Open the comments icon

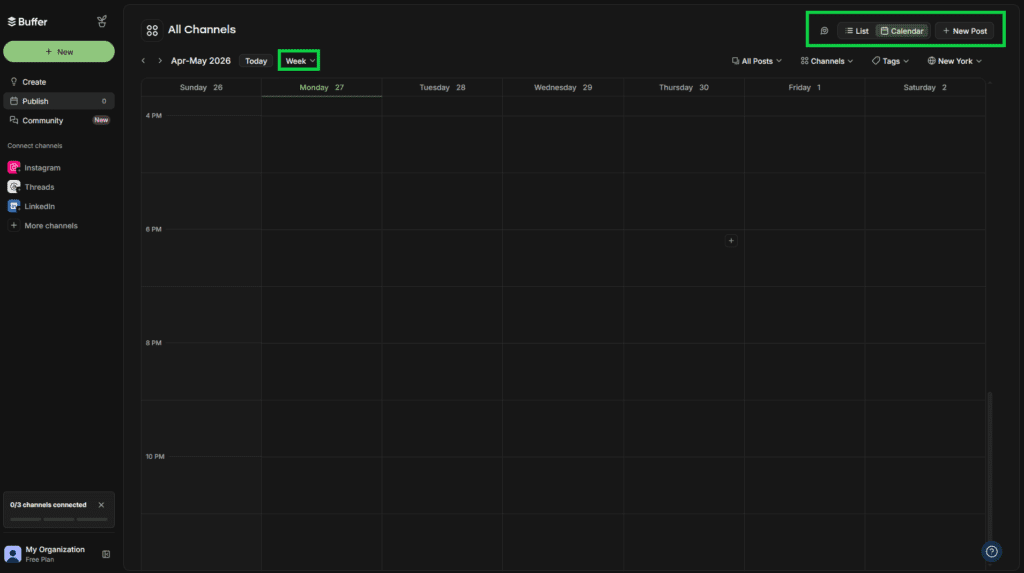[824, 31]
